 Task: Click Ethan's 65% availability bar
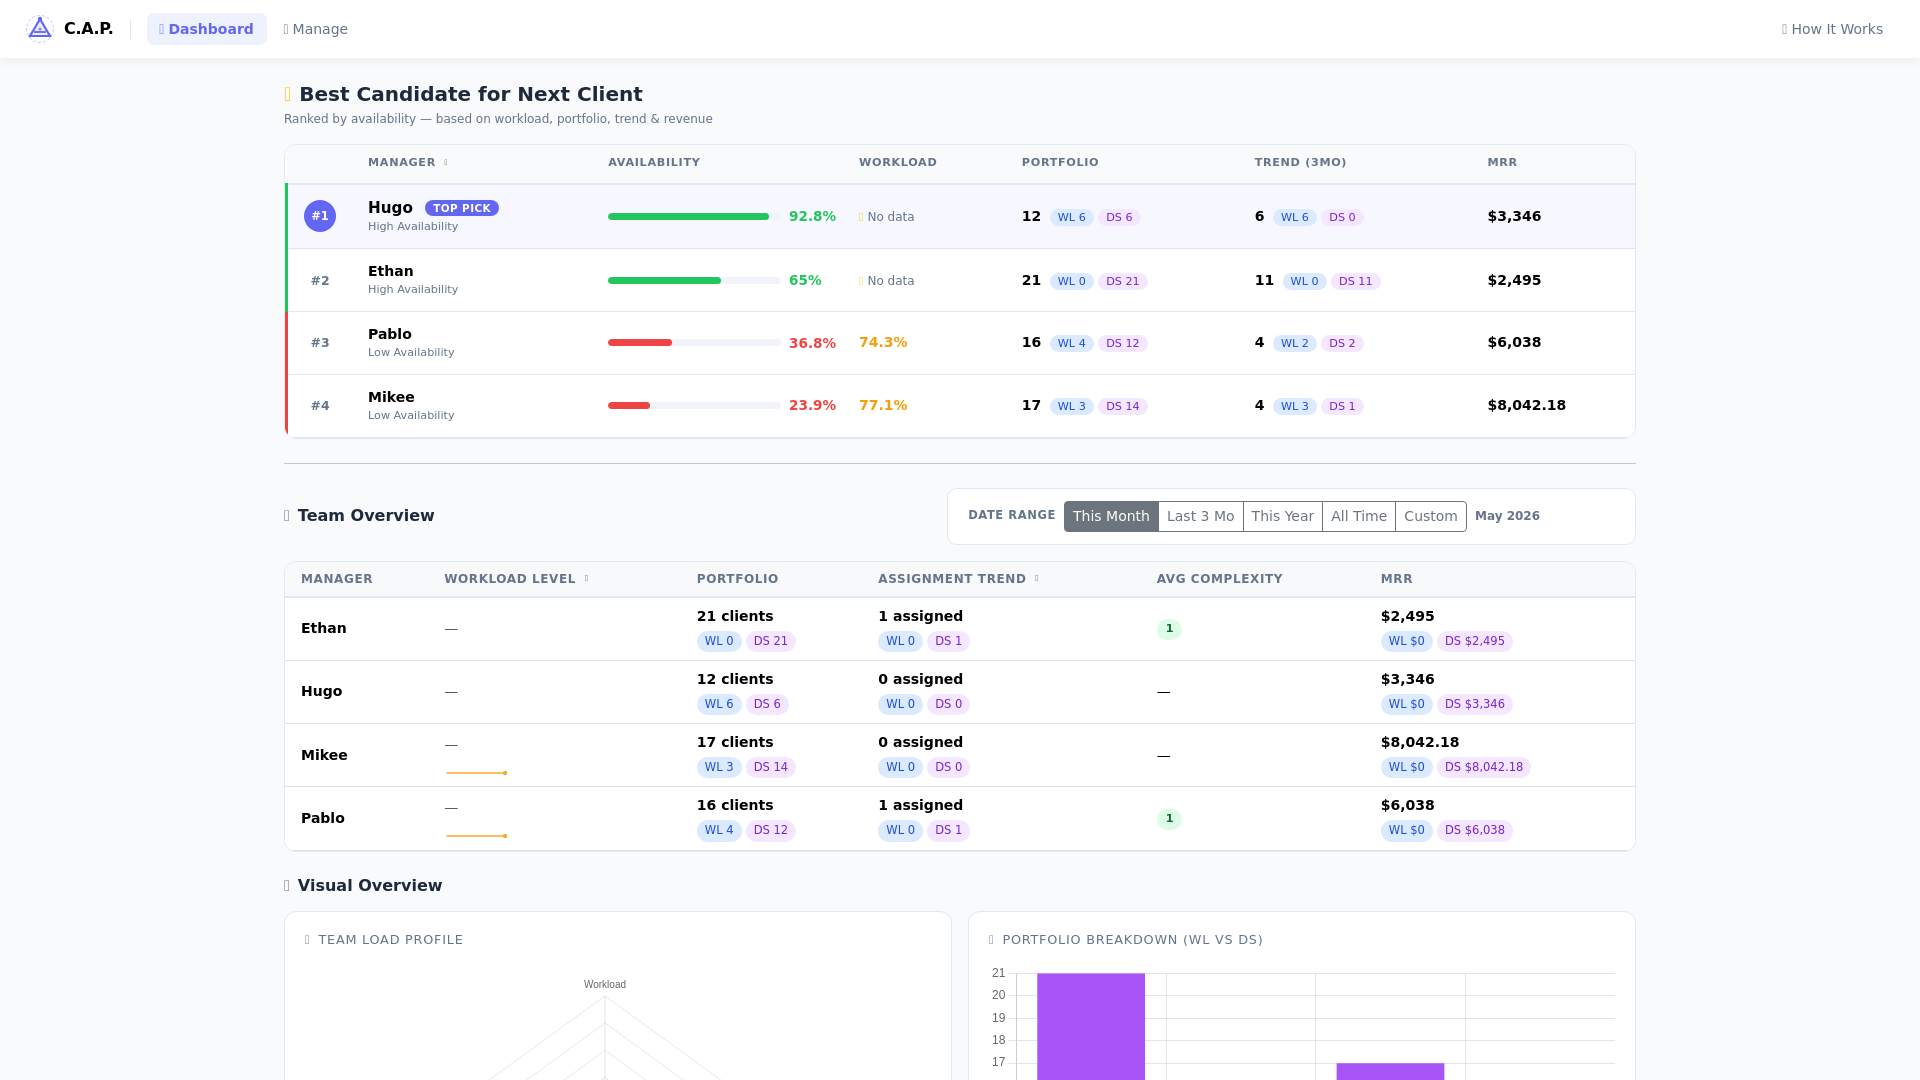(x=694, y=281)
